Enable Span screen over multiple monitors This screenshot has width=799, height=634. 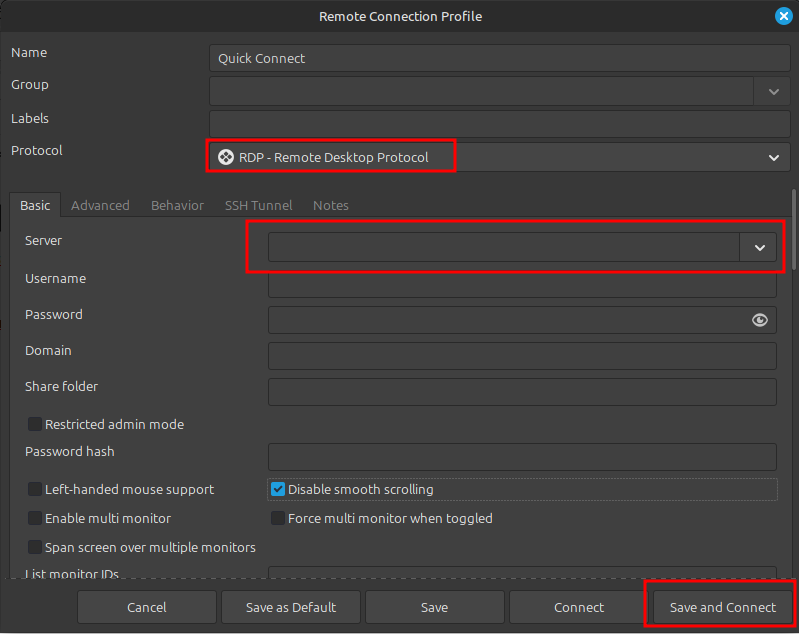[x=35, y=548]
